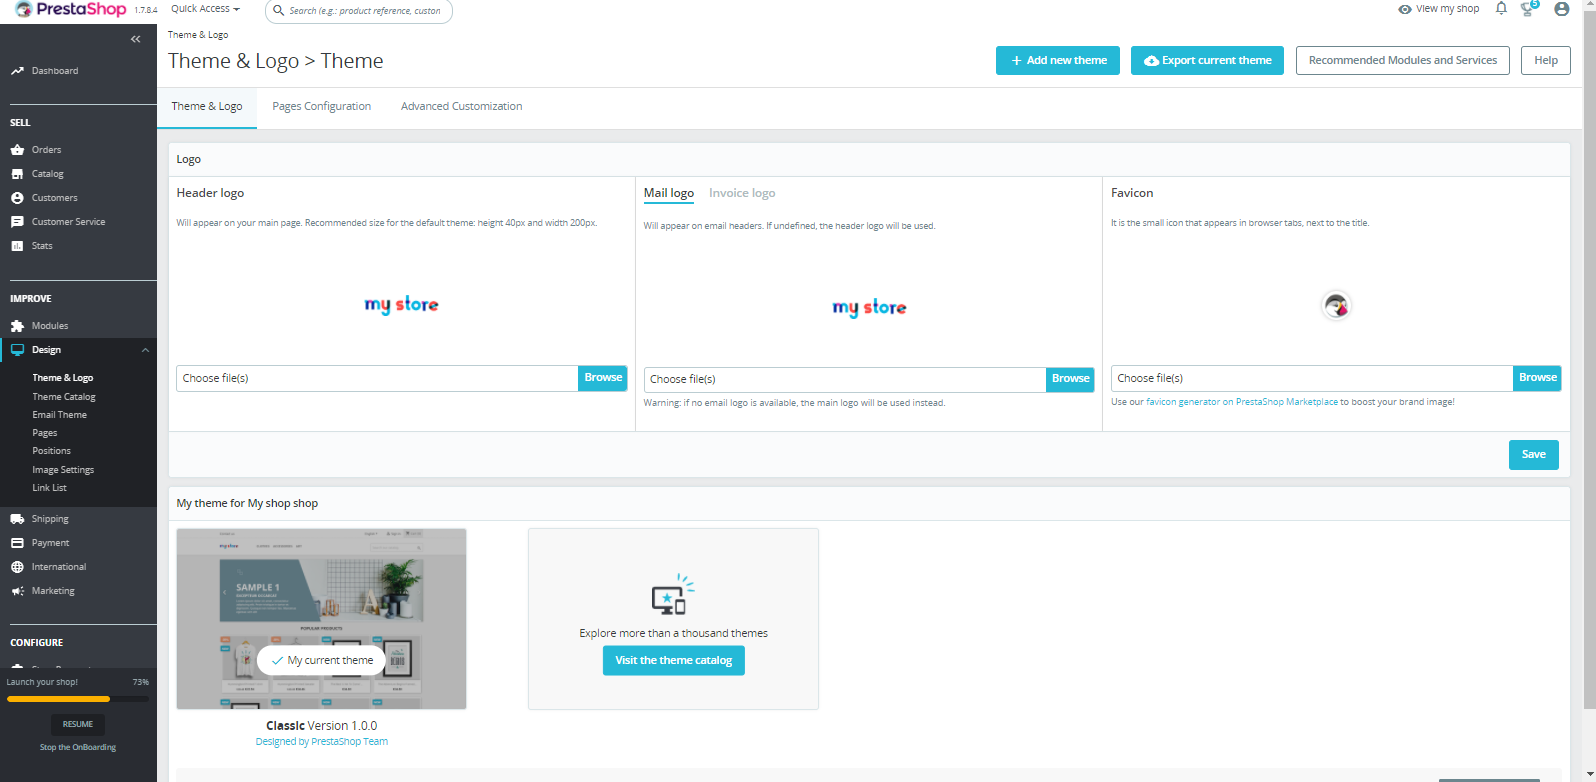Open the trophy achievements icon
Viewport: 1596px width, 782px height.
(x=1529, y=8)
